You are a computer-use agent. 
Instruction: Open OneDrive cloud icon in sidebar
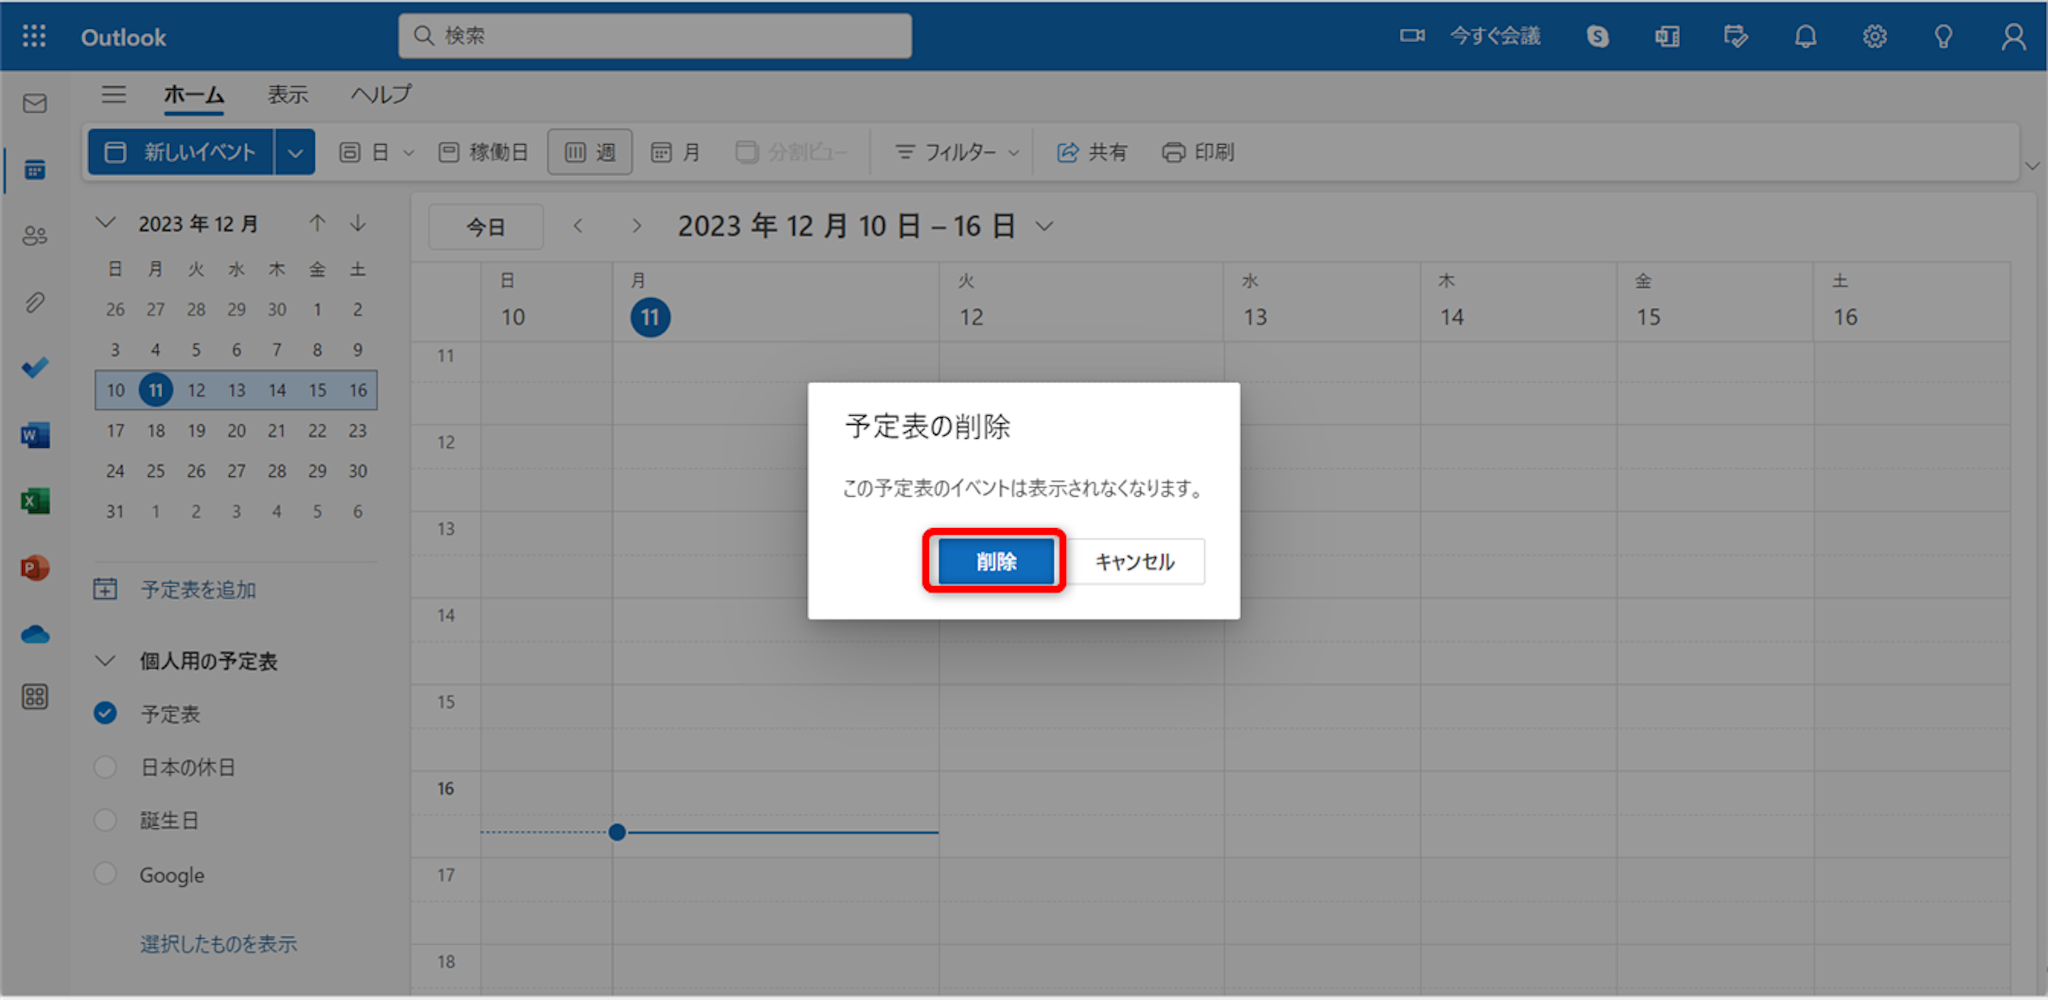35,635
